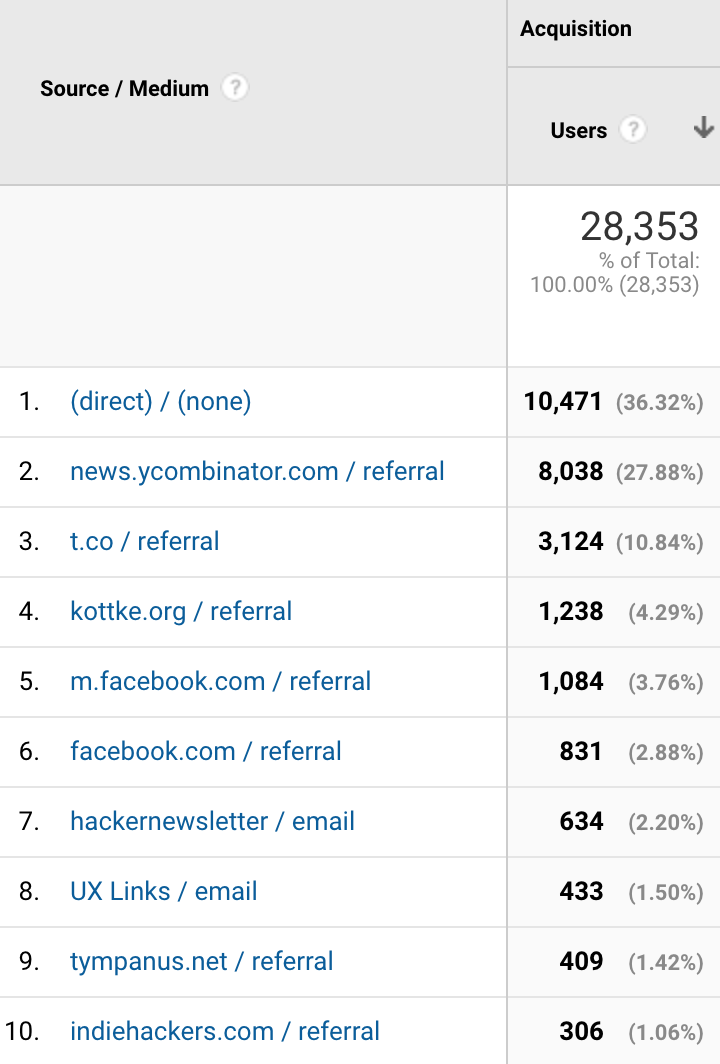Open UX Links / email source
720x1064 pixels.
click(x=164, y=891)
